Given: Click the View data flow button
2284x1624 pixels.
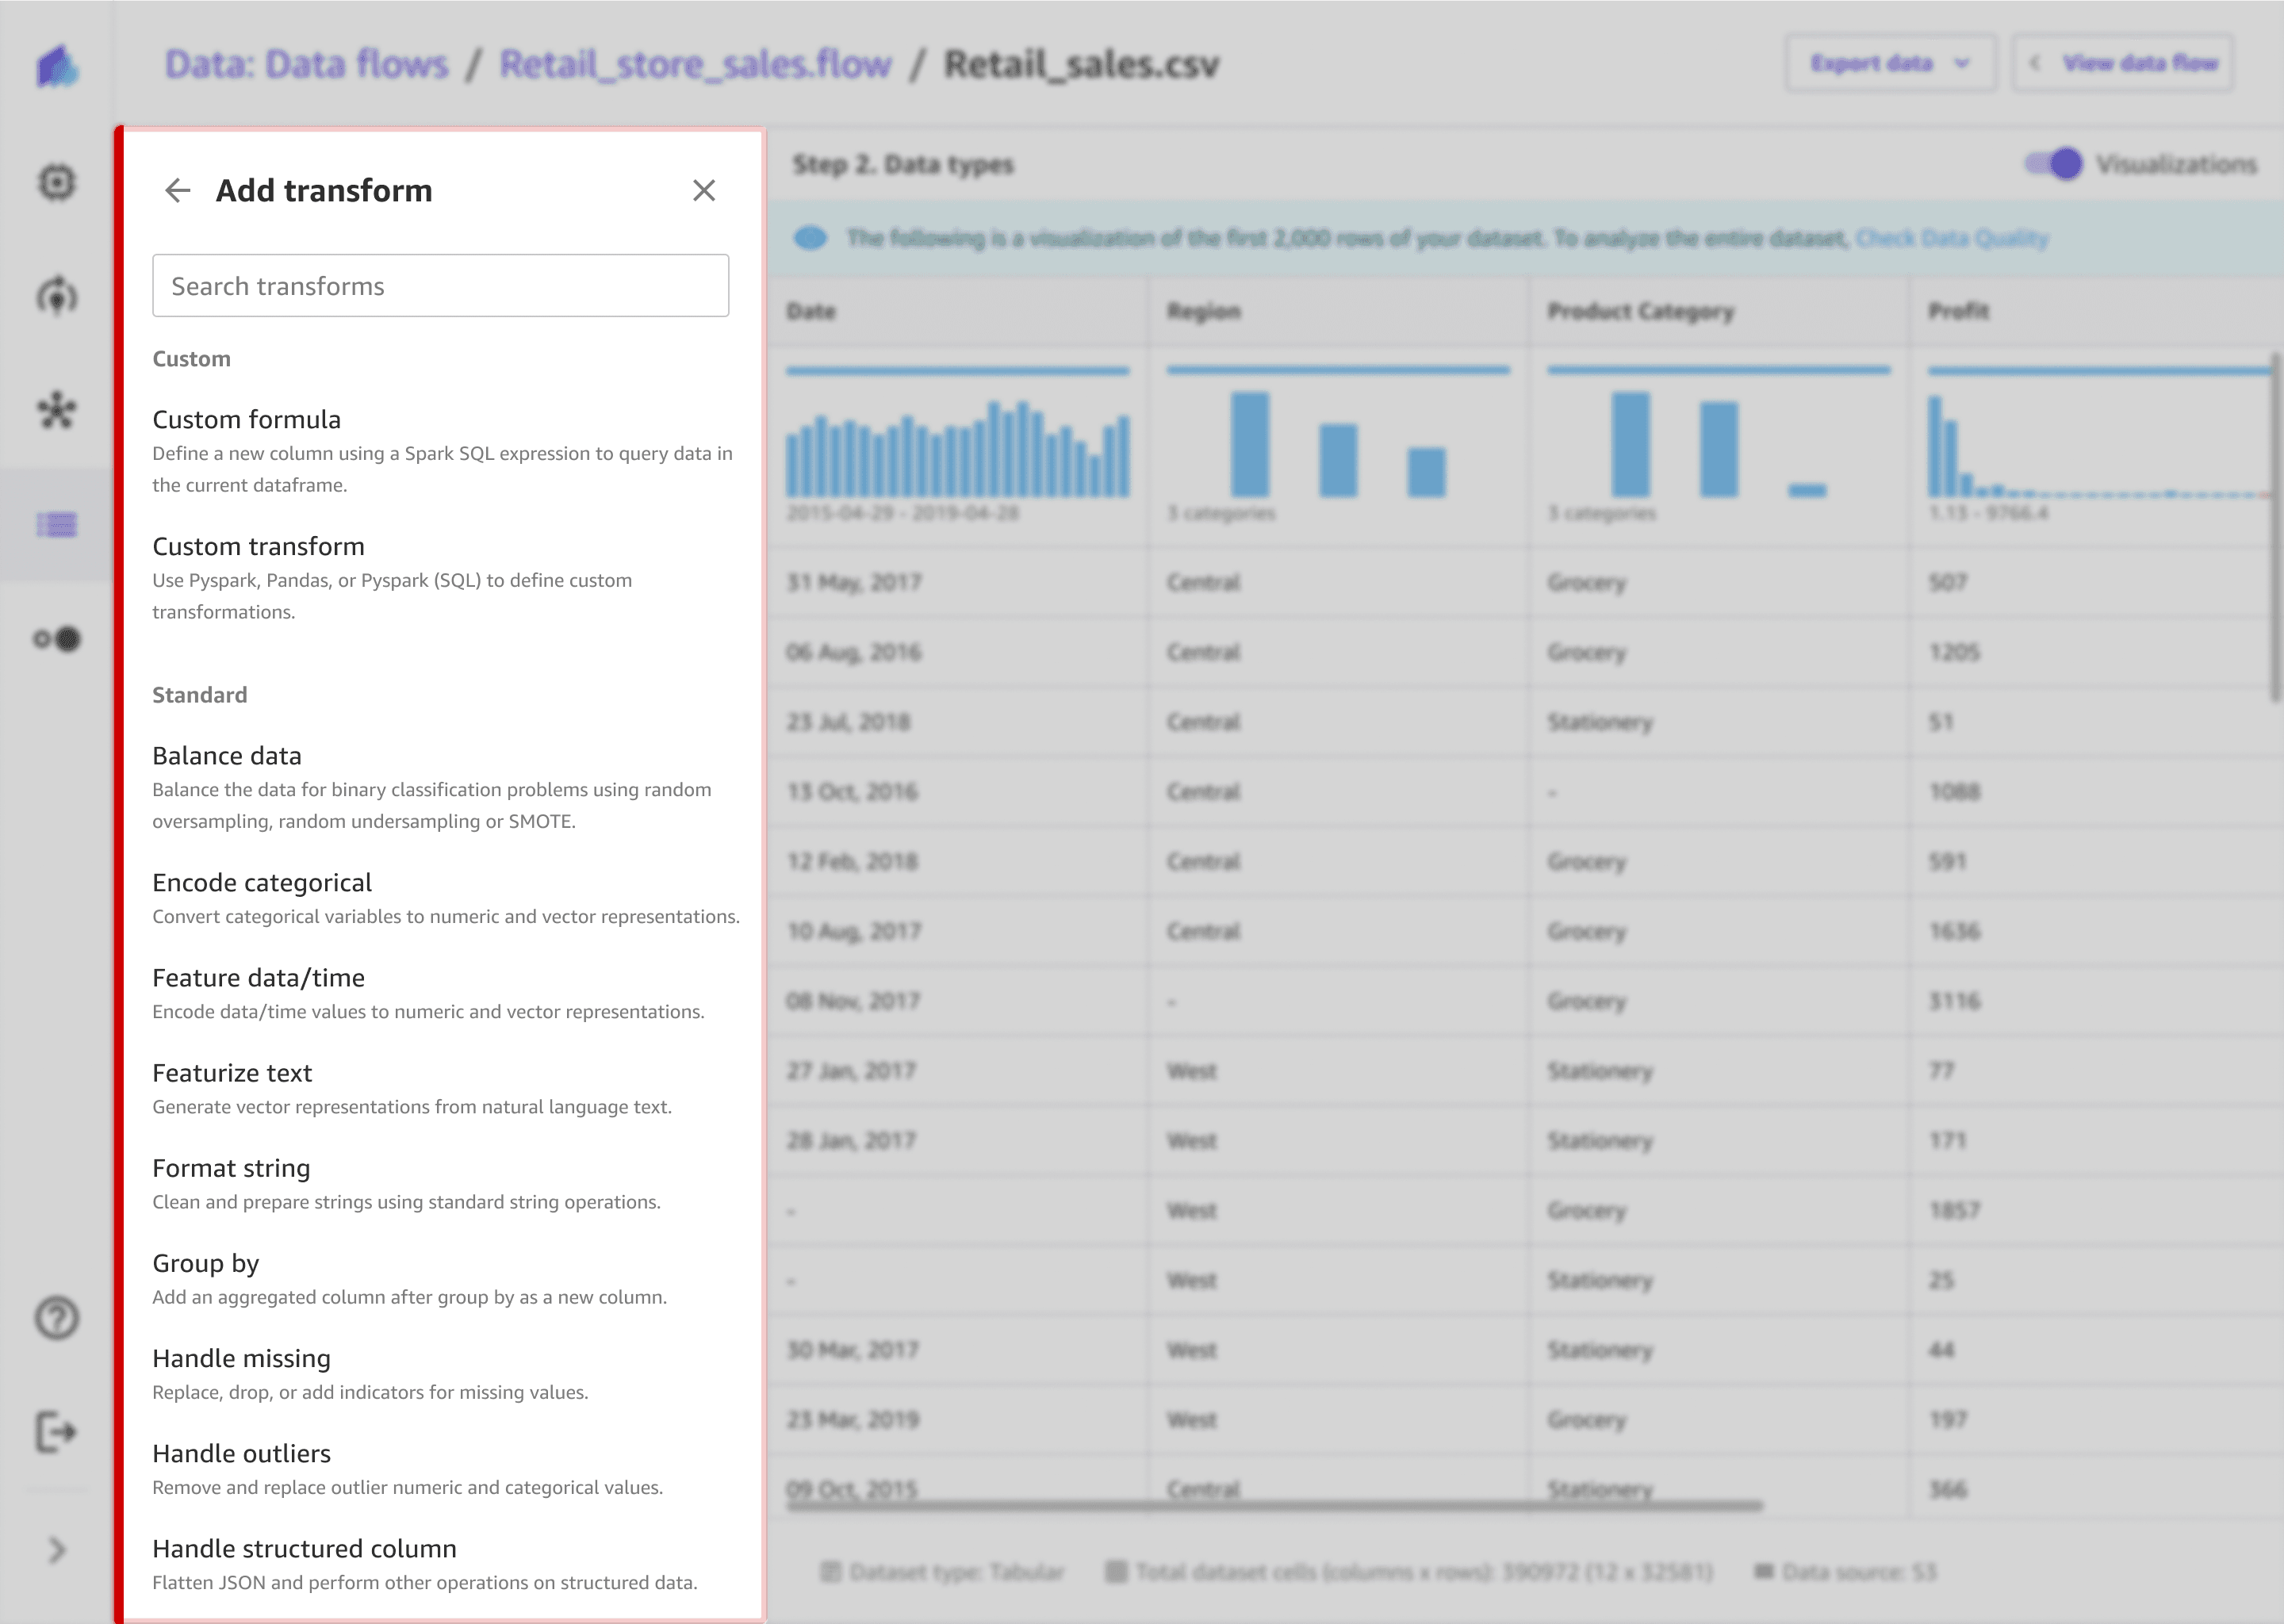Looking at the screenshot, I should tap(2123, 63).
